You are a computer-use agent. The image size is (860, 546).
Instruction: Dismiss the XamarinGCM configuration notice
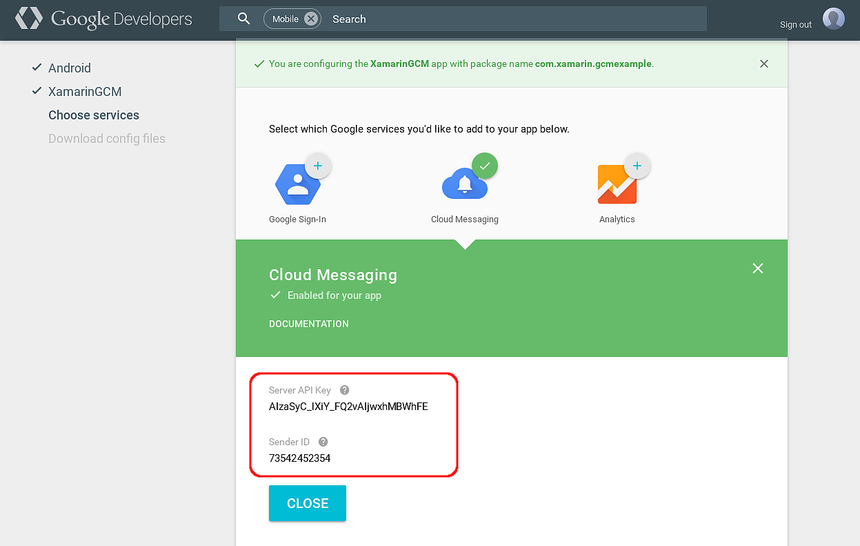pyautogui.click(x=764, y=64)
